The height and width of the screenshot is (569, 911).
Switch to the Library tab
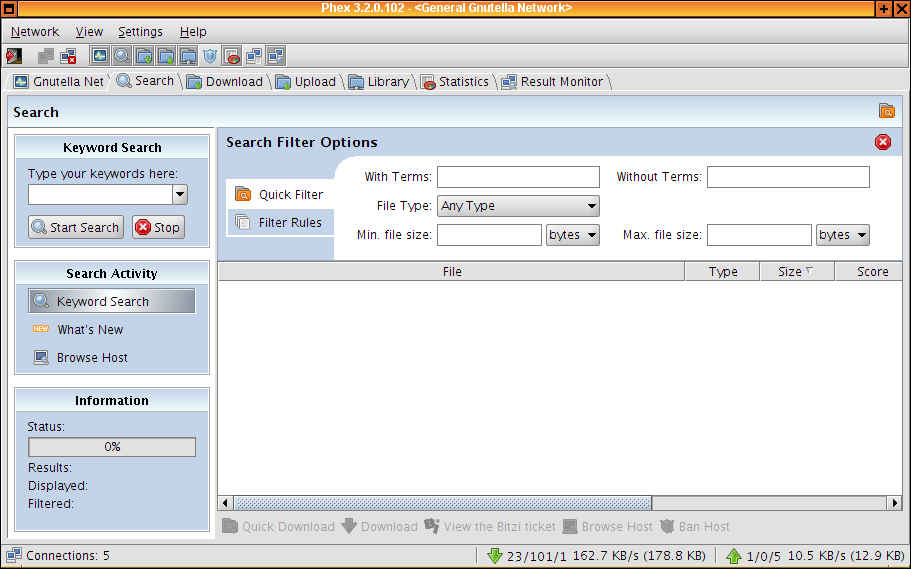coord(379,82)
